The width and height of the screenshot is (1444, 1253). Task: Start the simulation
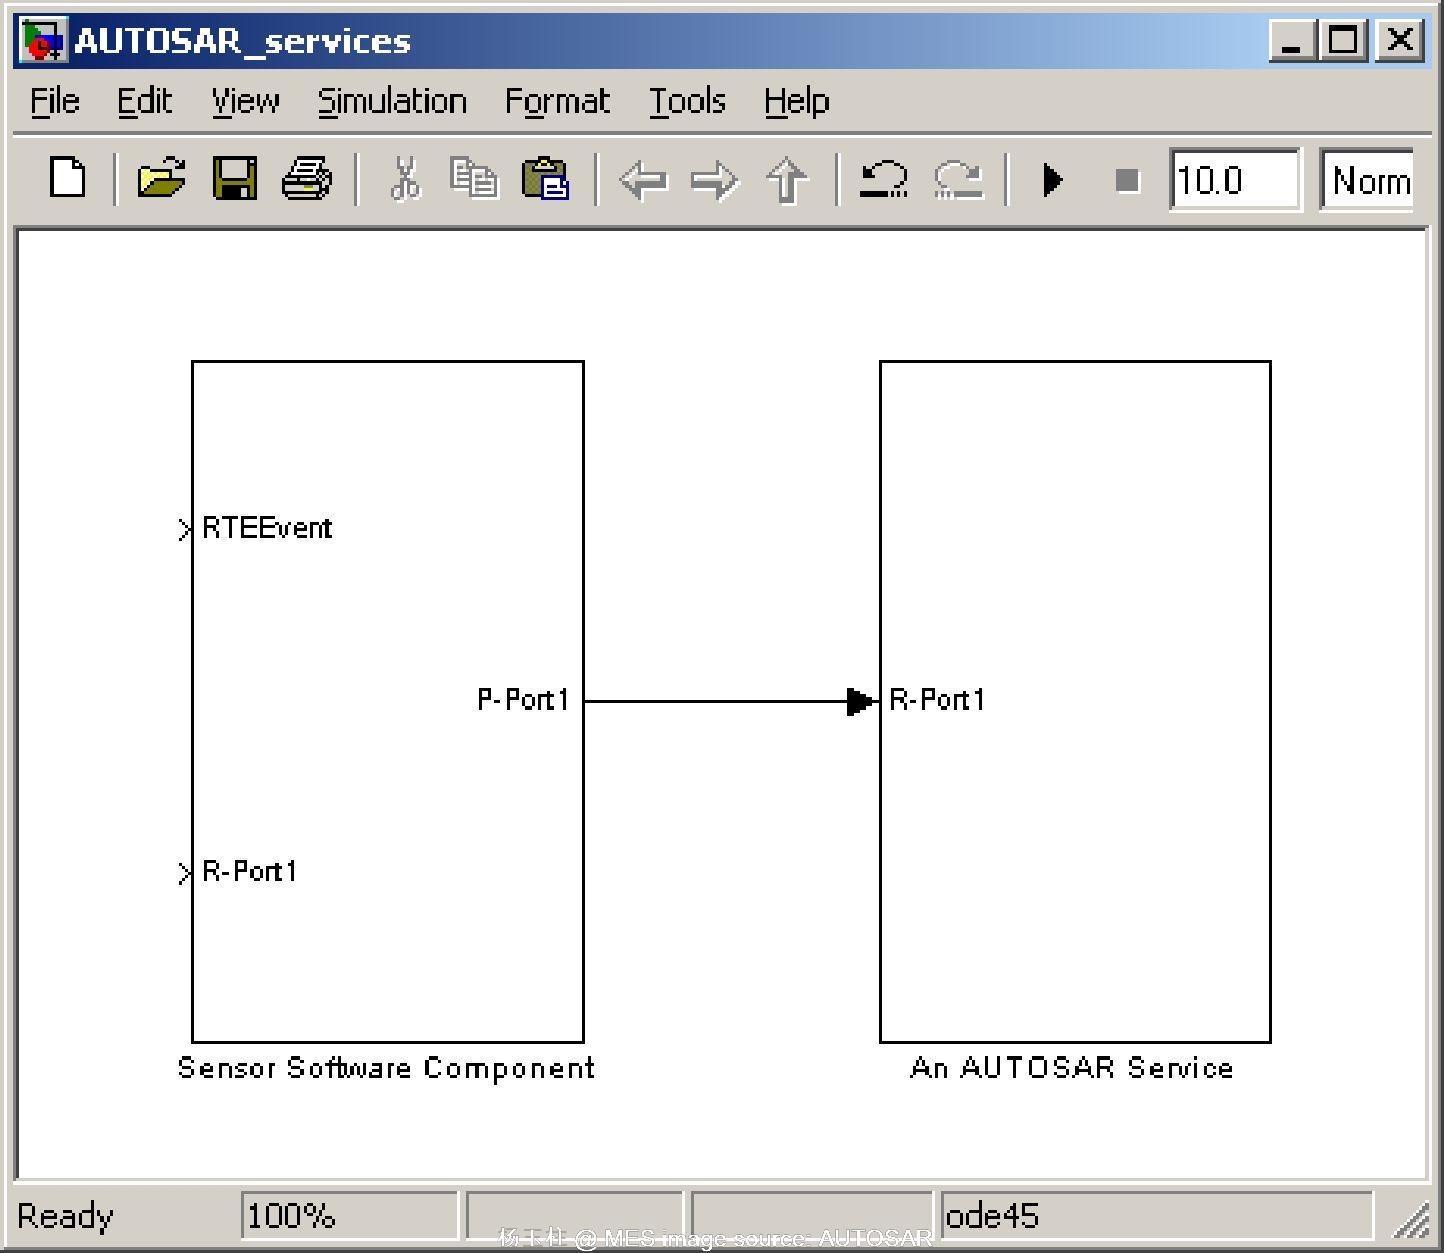[x=1052, y=180]
